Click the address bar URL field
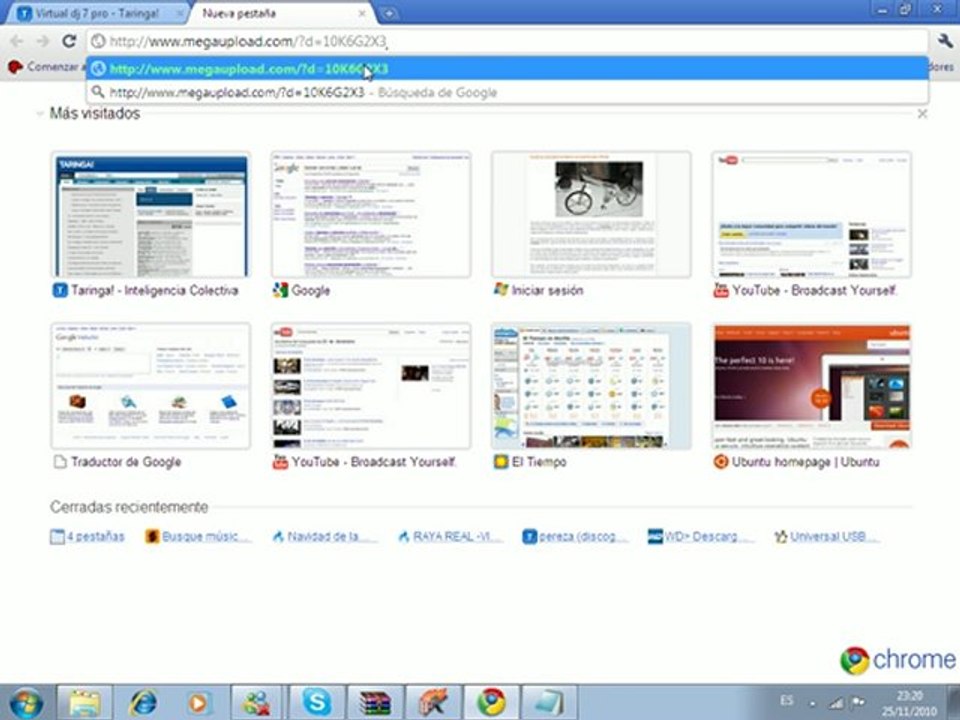Viewport: 960px width, 720px height. 507,42
